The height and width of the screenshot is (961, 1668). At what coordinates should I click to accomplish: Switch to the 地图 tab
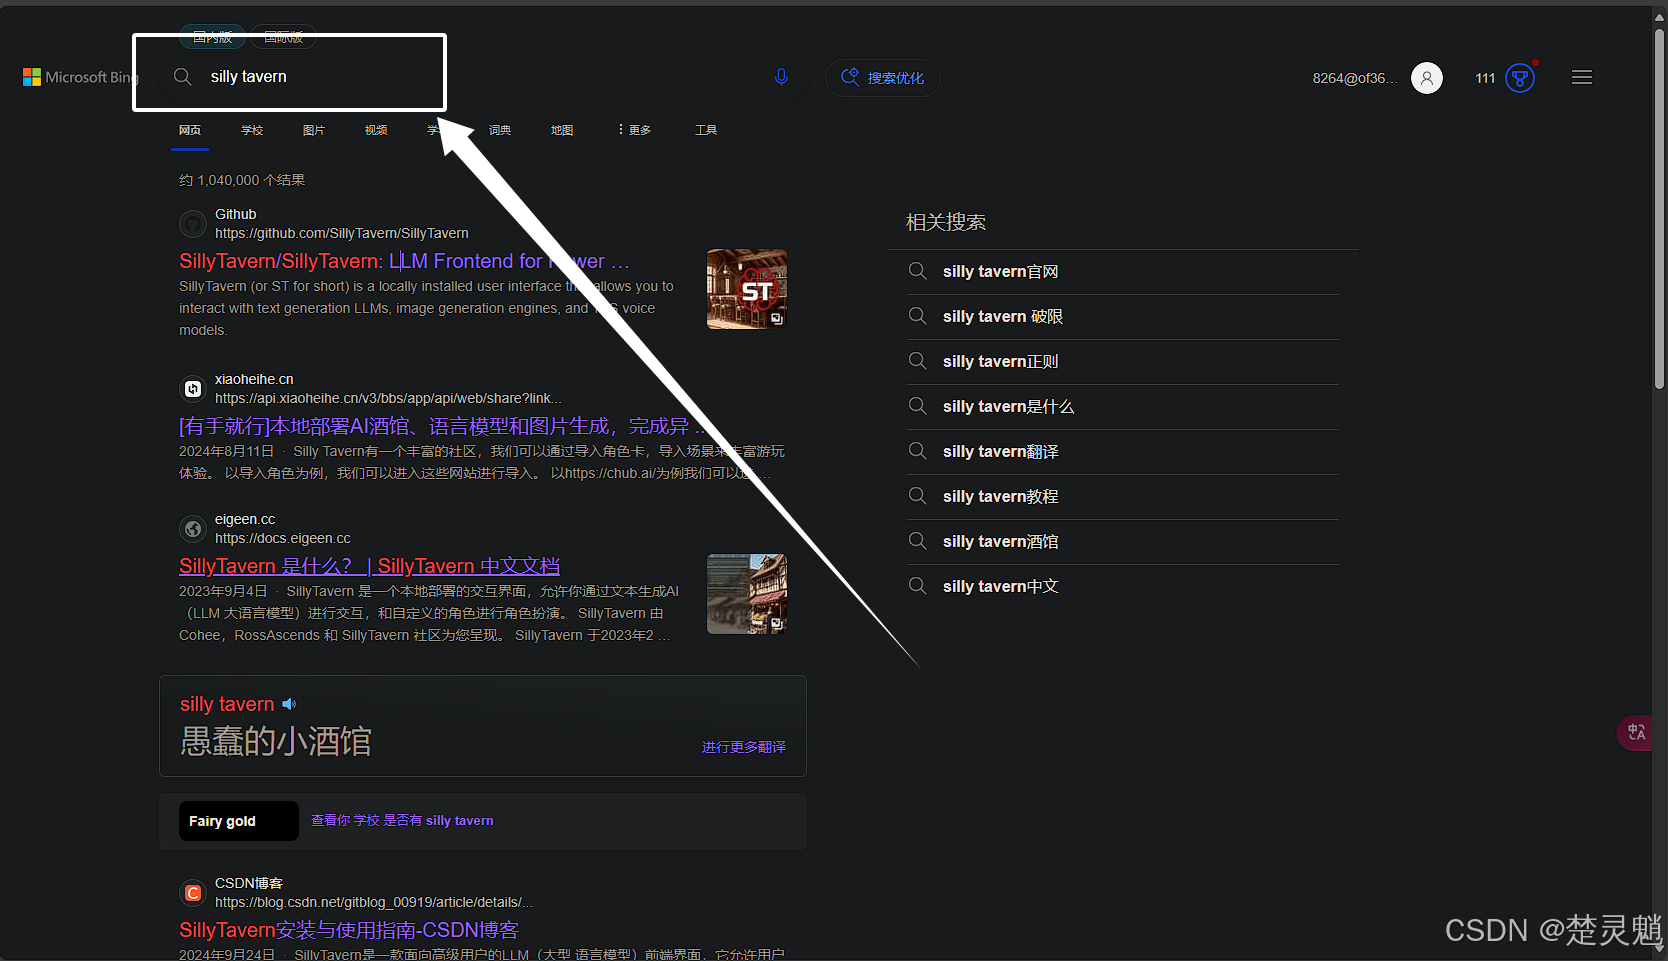coord(562,130)
